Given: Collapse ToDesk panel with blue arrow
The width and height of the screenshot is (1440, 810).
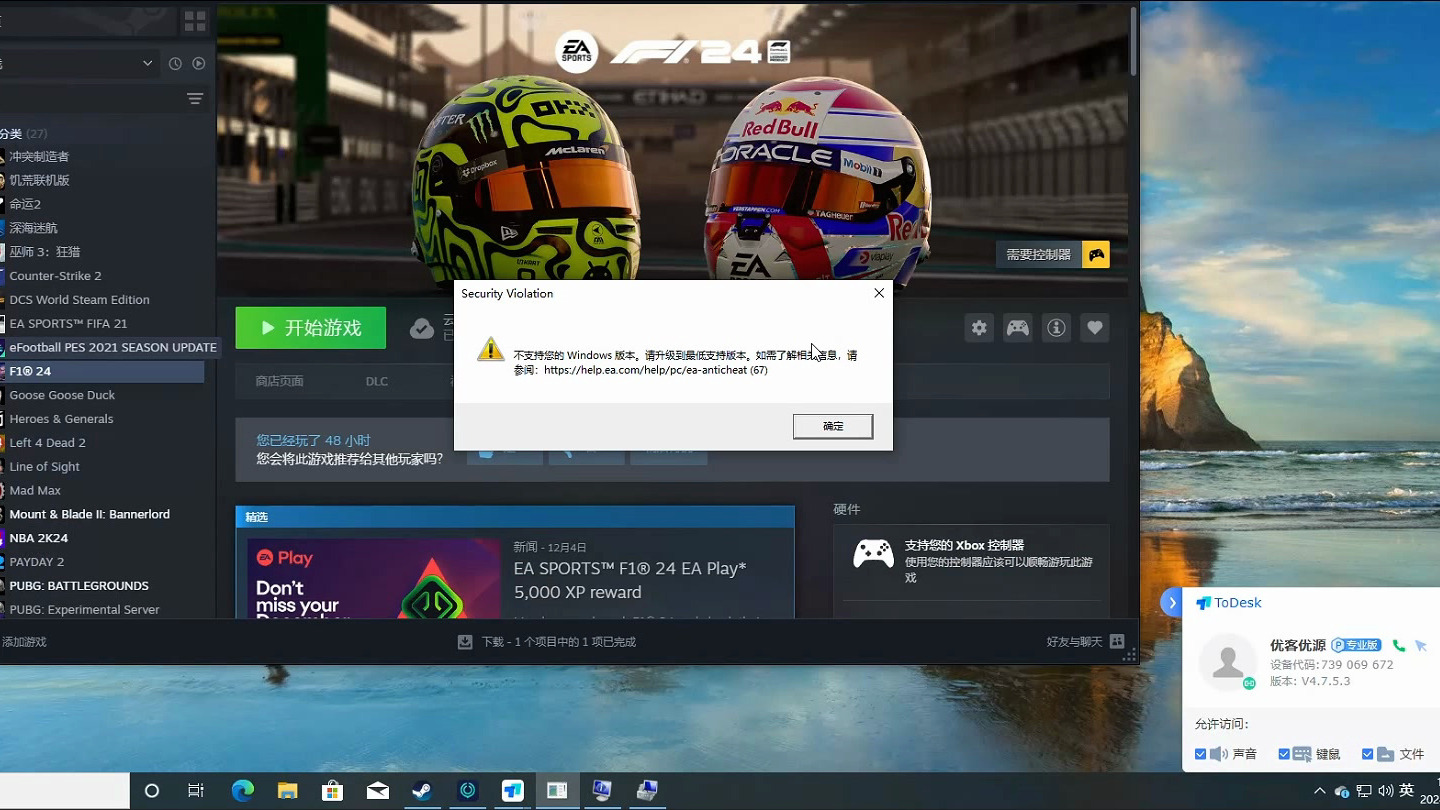Looking at the screenshot, I should [x=1172, y=602].
